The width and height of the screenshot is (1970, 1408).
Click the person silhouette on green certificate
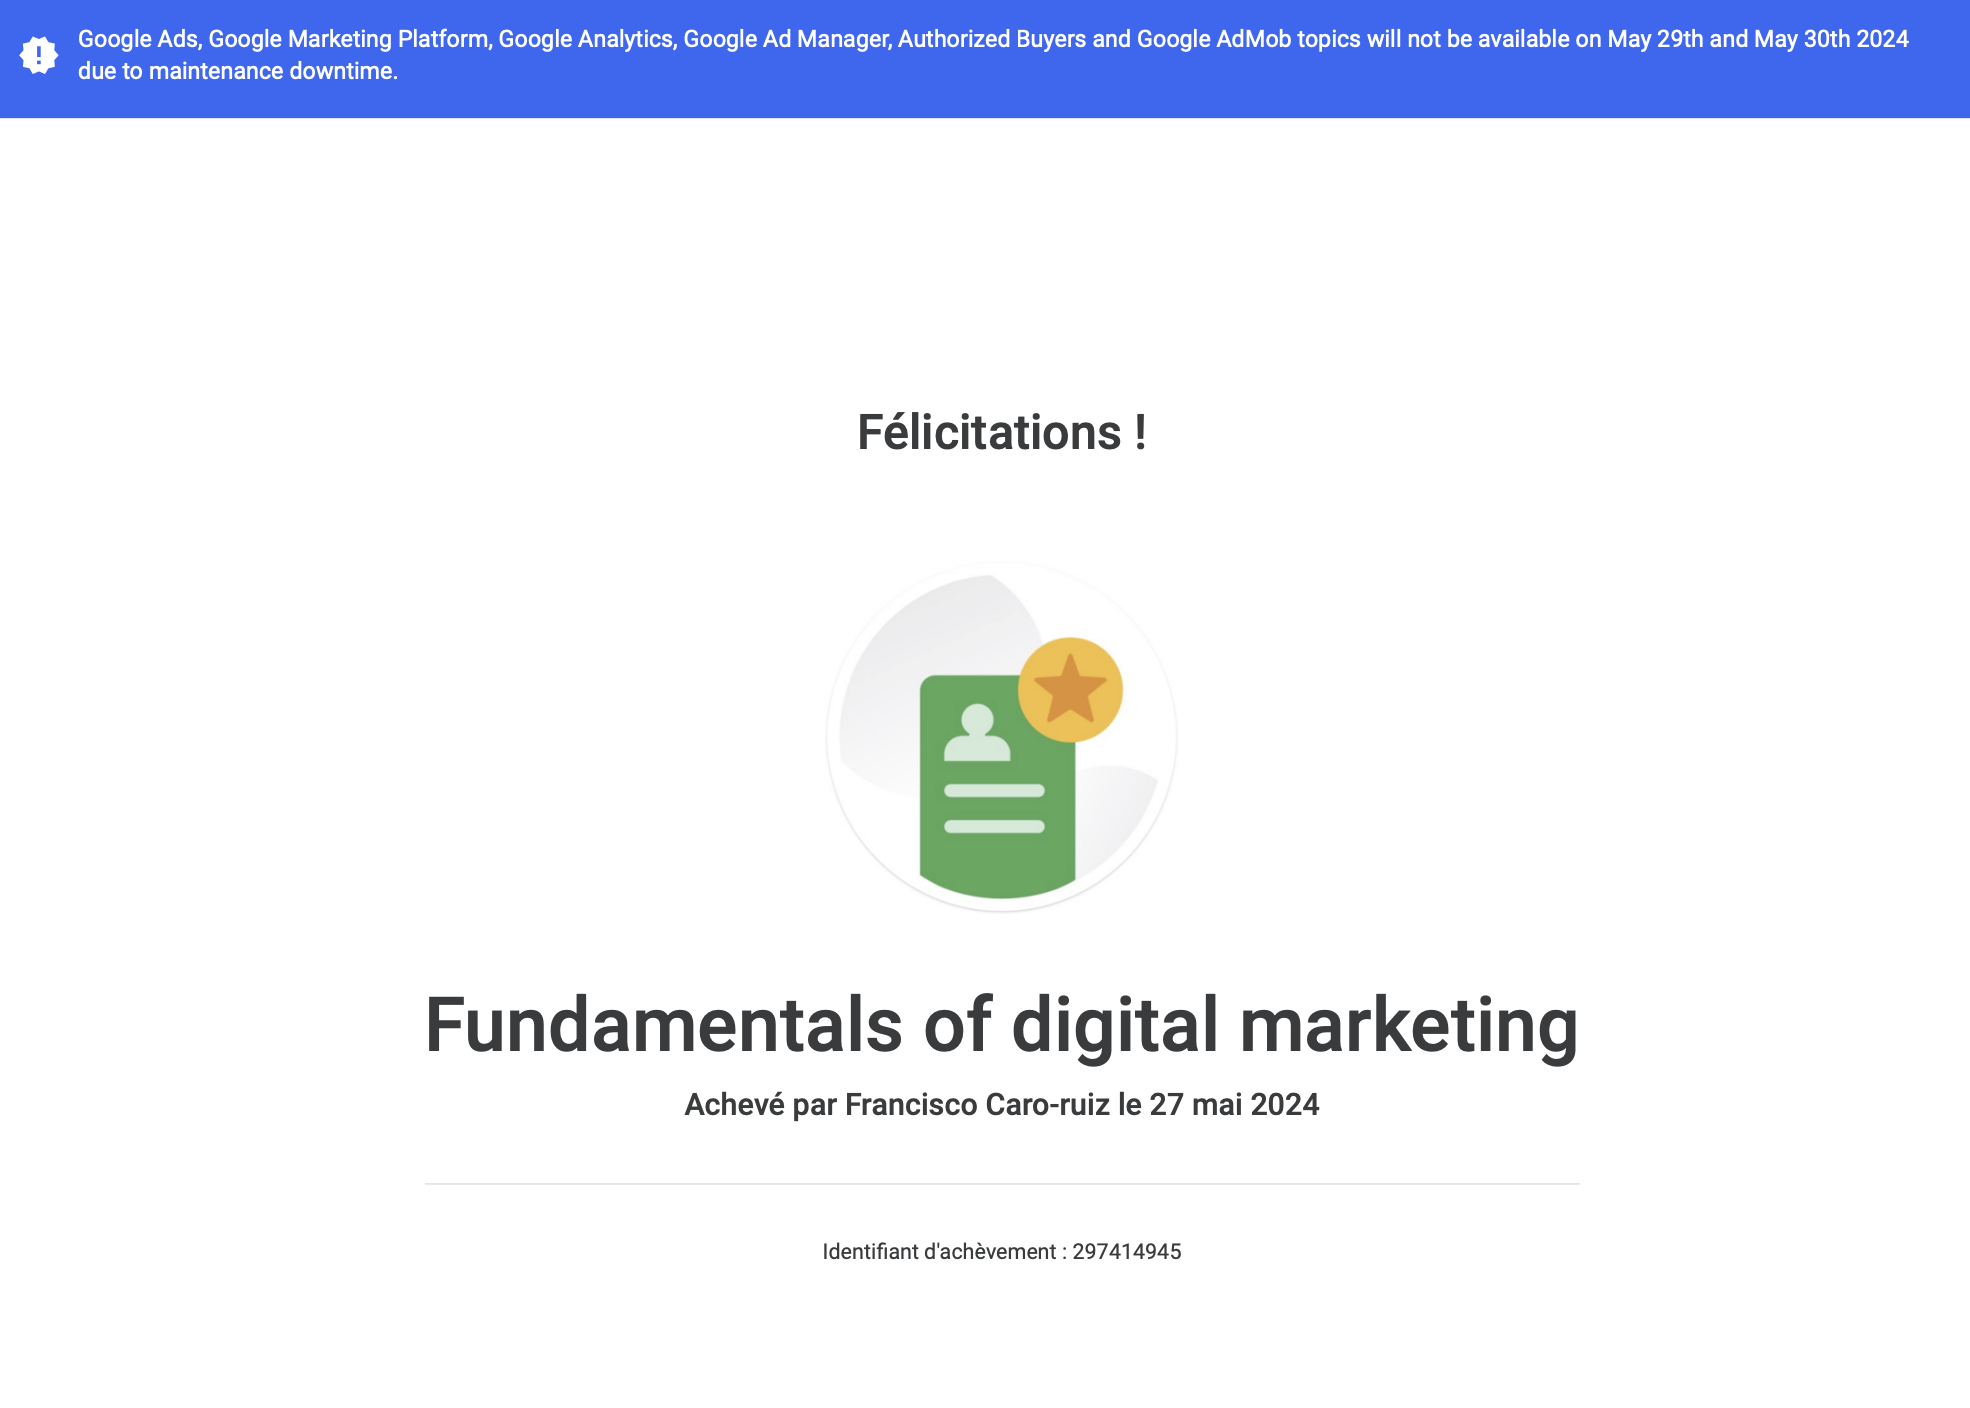pyautogui.click(x=977, y=734)
